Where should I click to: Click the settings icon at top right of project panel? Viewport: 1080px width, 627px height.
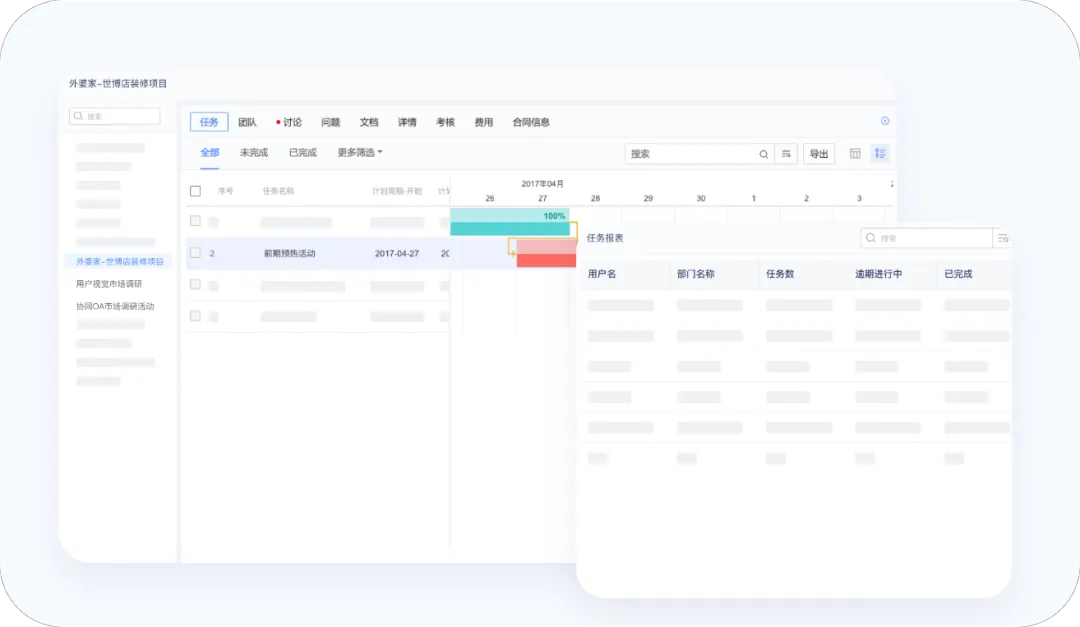click(x=884, y=121)
